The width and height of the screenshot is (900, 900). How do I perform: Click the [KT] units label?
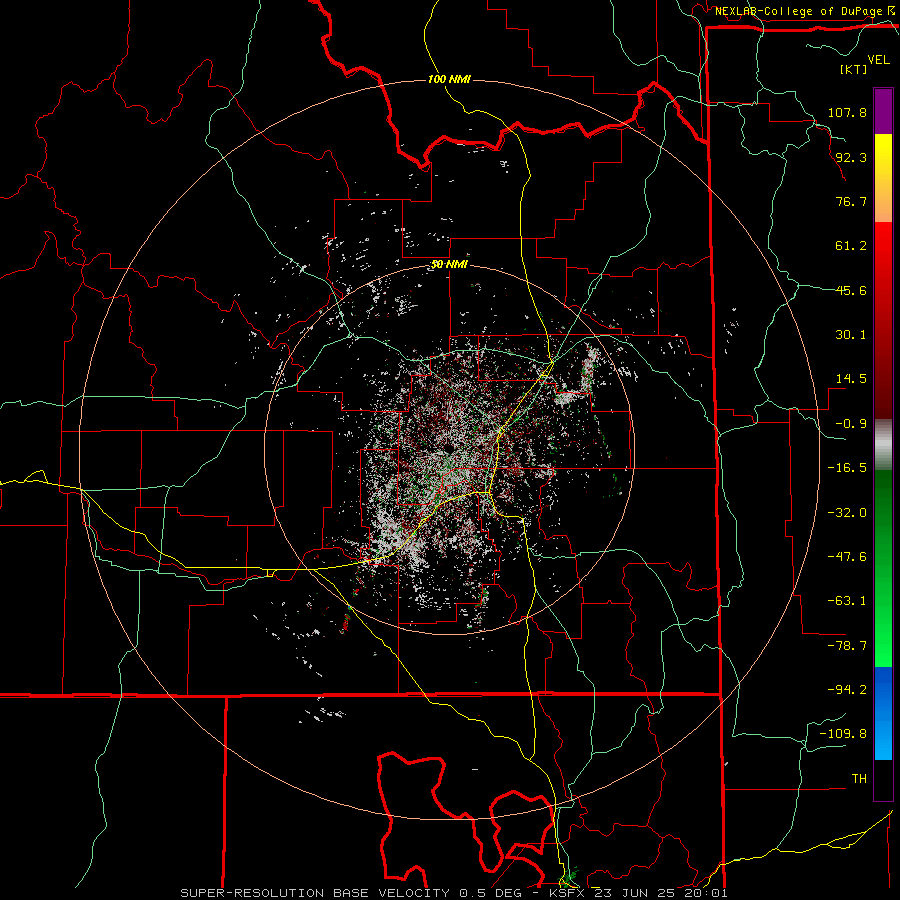[x=853, y=69]
